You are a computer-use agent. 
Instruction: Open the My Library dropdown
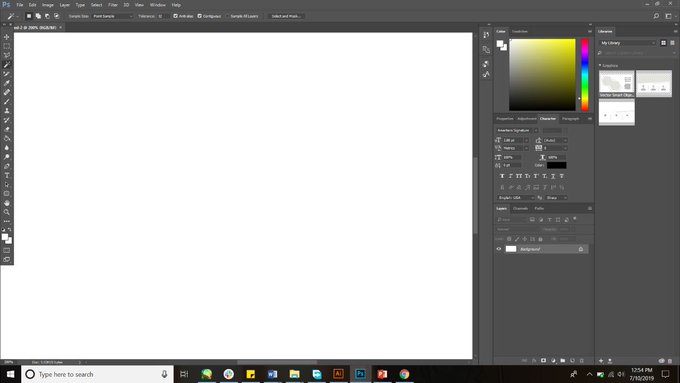(x=628, y=43)
